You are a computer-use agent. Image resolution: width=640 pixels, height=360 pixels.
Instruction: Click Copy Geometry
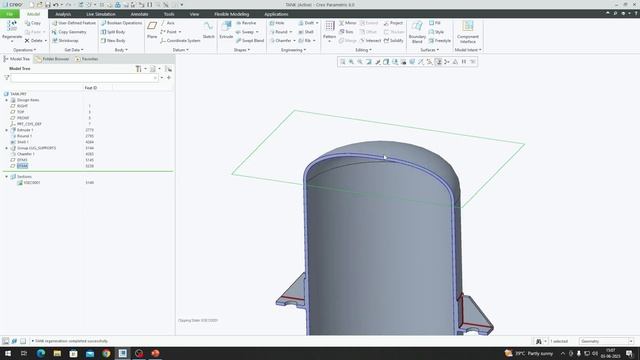[x=69, y=32]
